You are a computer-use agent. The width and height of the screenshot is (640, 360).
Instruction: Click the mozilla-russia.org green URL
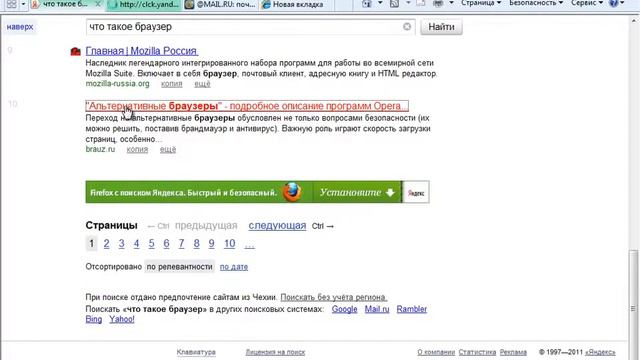118,84
